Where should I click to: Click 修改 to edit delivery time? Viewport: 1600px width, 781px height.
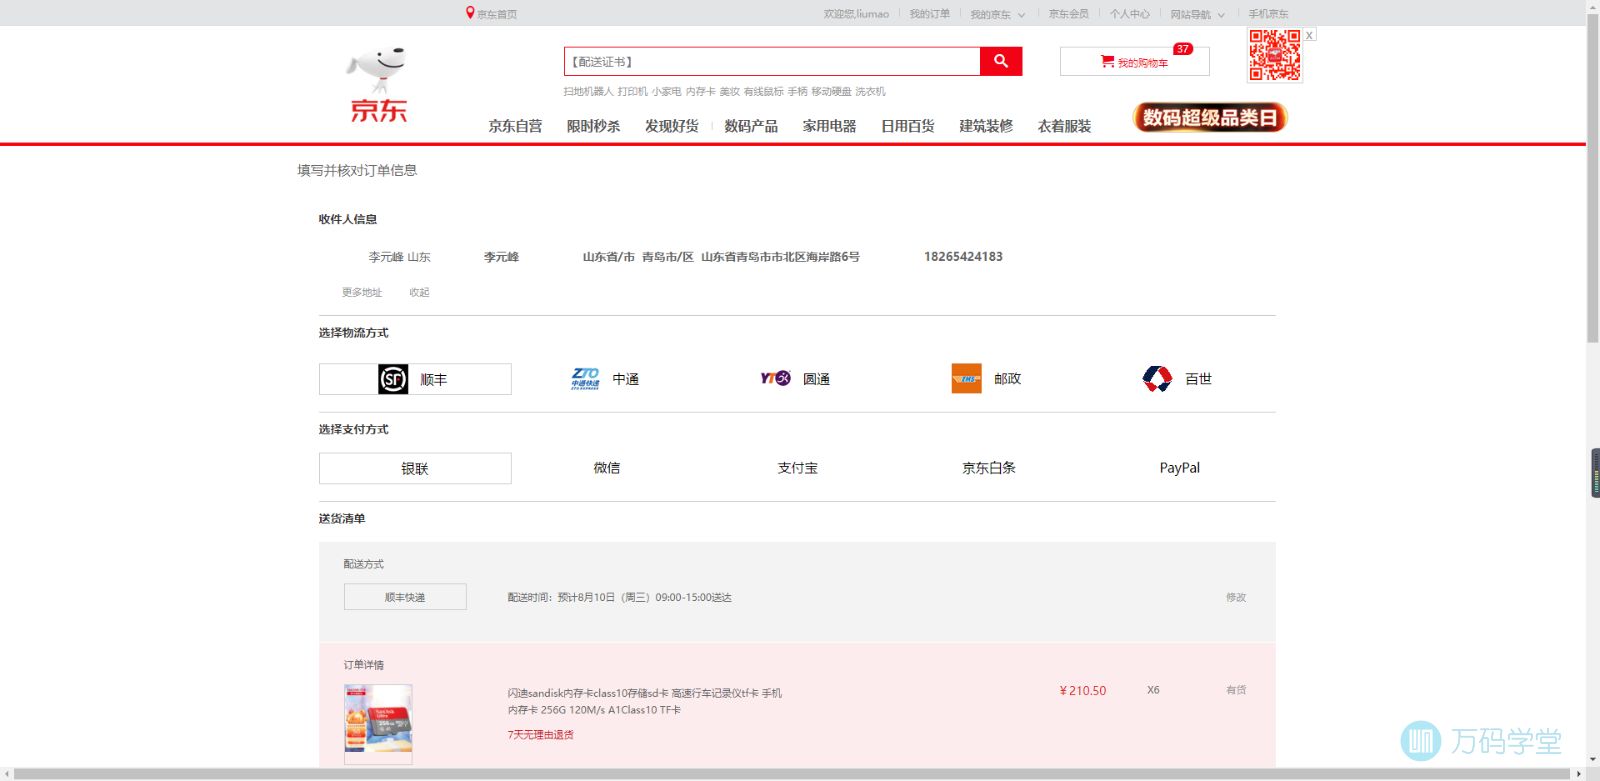click(x=1236, y=597)
